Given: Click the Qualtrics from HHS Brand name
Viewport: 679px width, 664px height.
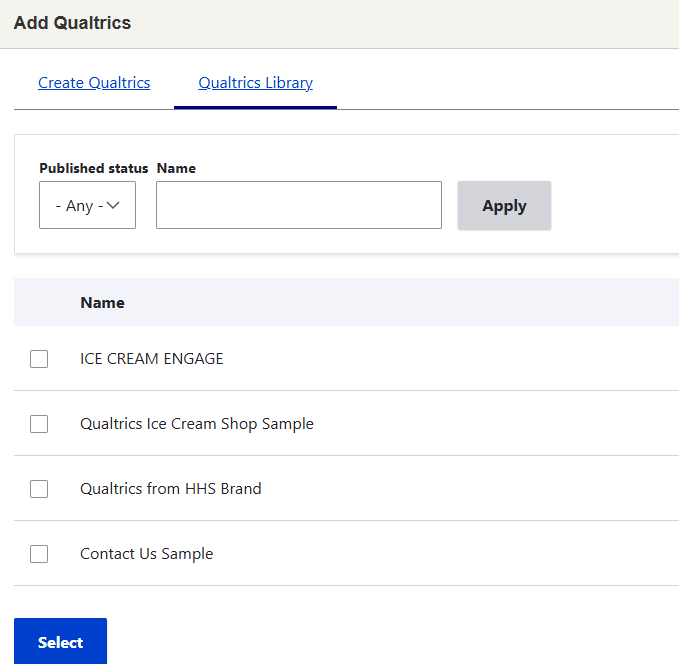Looking at the screenshot, I should (x=171, y=489).
